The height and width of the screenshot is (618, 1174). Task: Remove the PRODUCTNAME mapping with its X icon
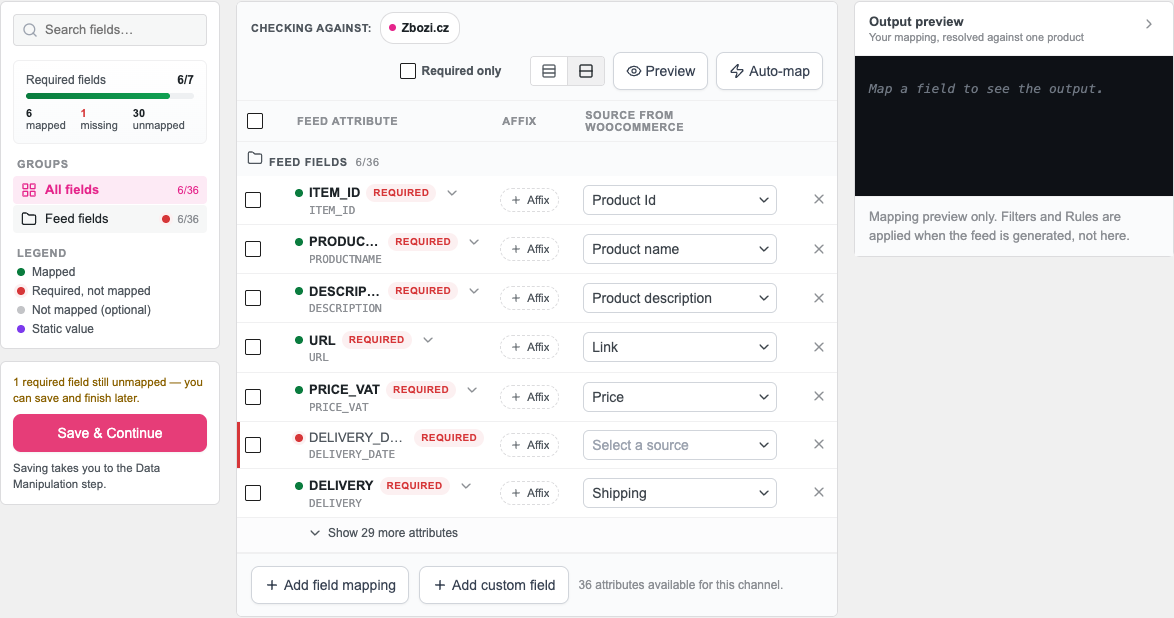(x=818, y=249)
